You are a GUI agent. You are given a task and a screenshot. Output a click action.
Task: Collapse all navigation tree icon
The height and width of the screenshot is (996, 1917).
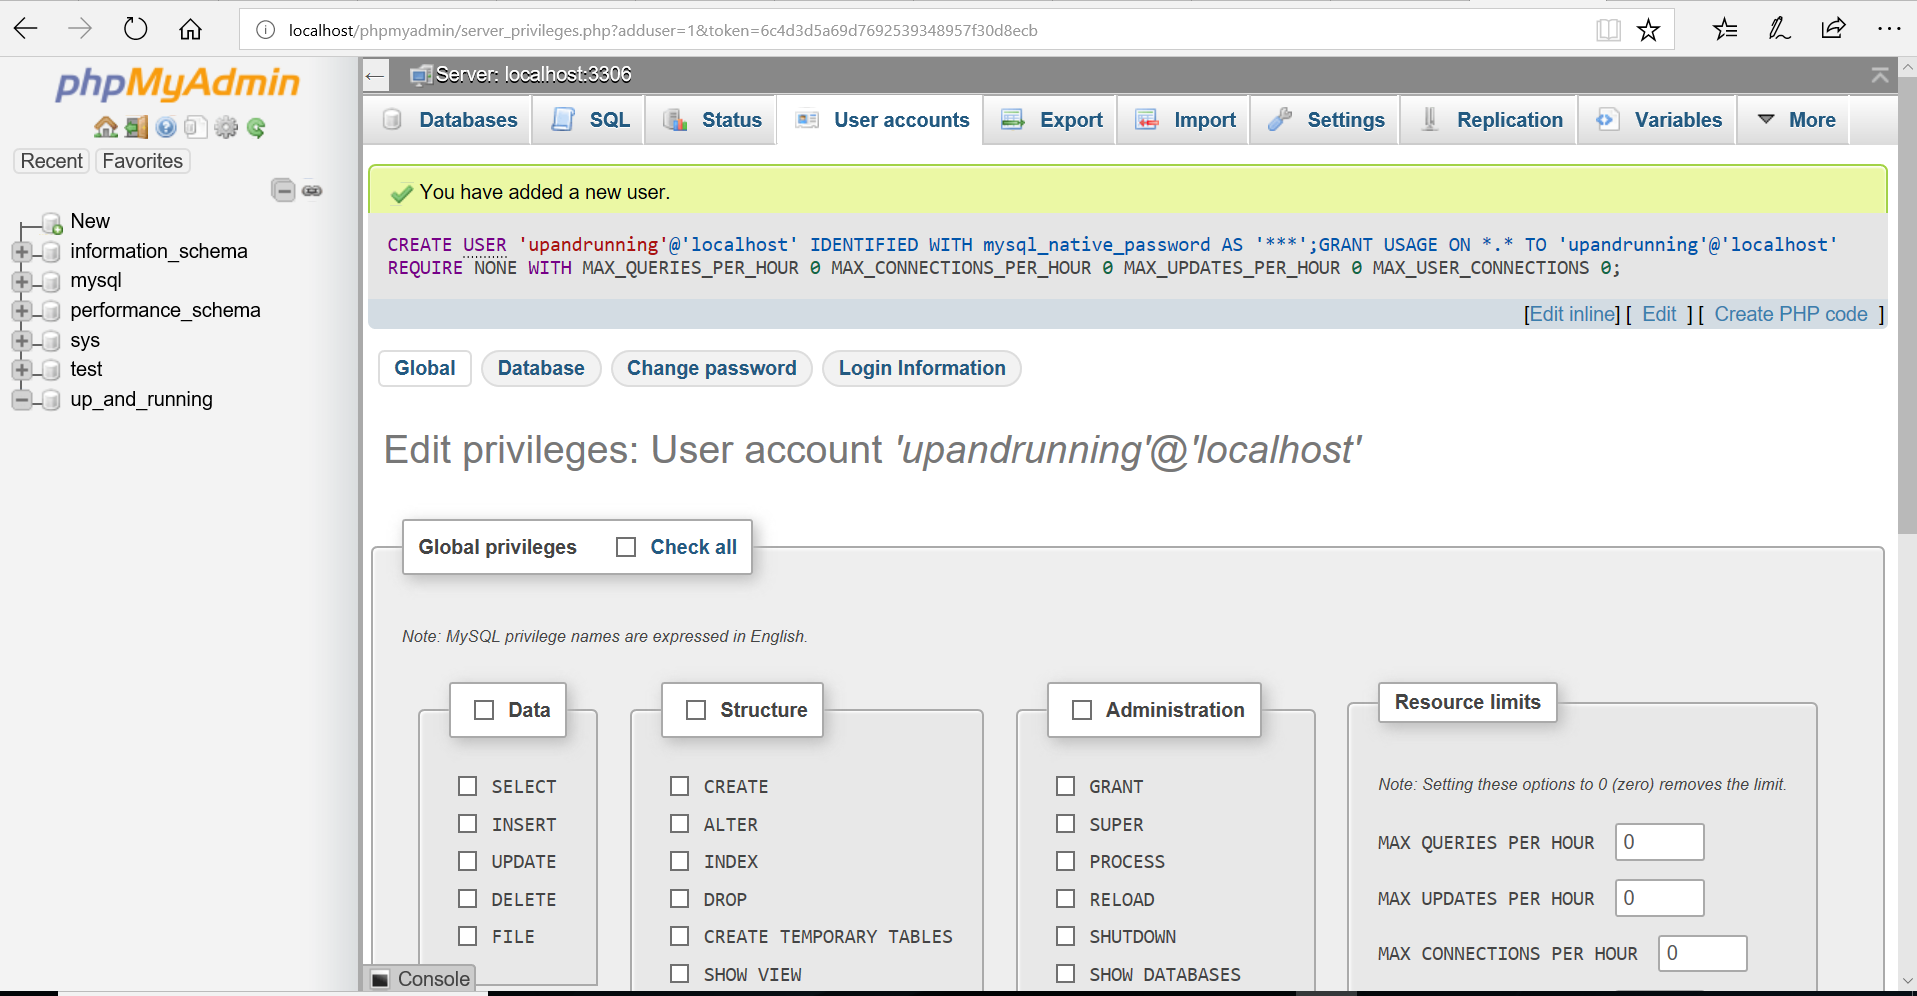point(283,190)
